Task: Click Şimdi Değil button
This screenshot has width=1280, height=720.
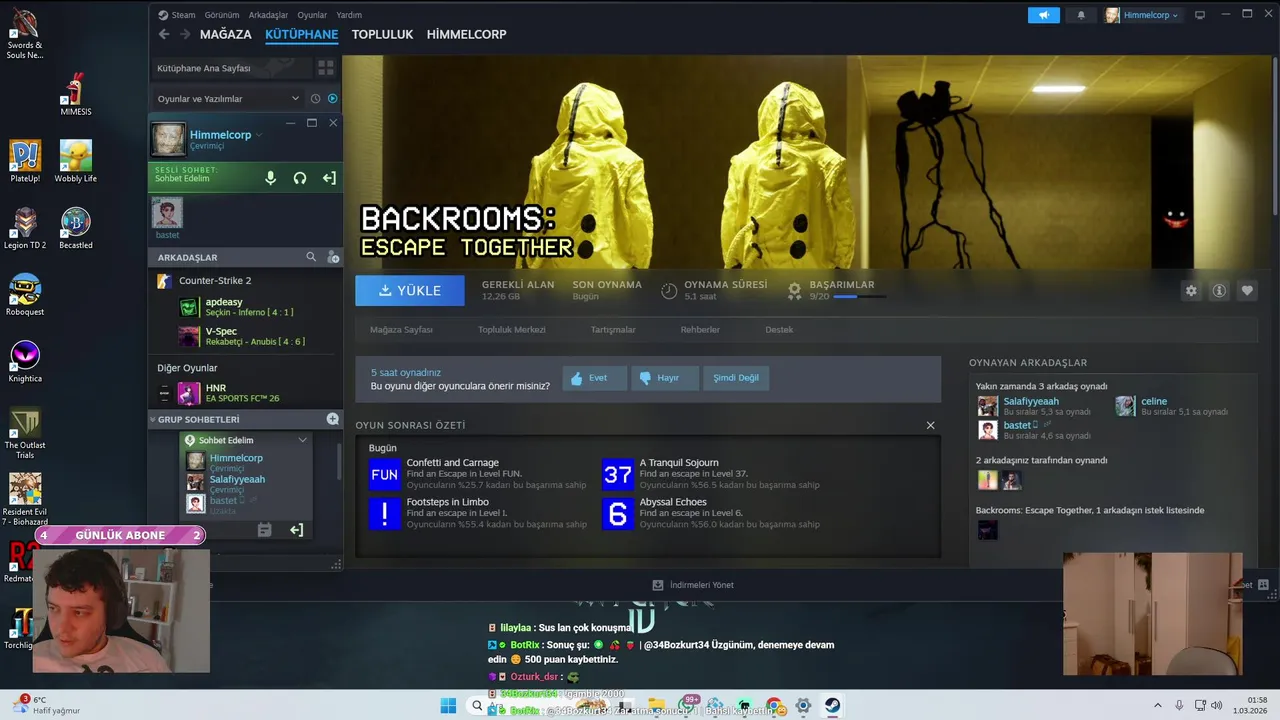Action: point(736,378)
